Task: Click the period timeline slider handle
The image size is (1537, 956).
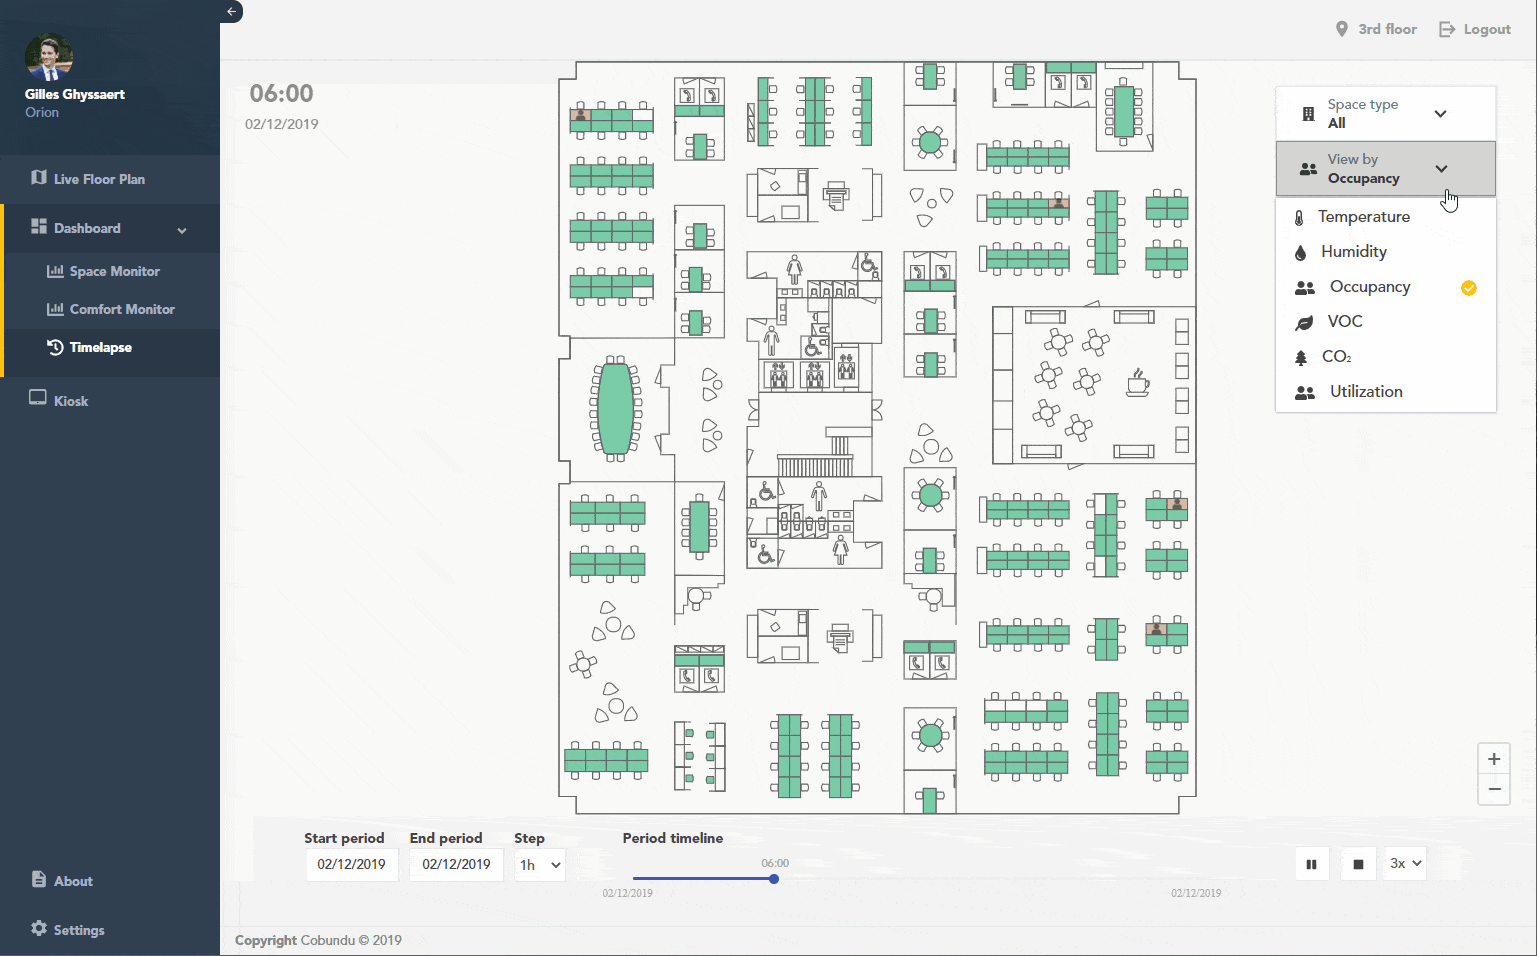Action: click(774, 879)
